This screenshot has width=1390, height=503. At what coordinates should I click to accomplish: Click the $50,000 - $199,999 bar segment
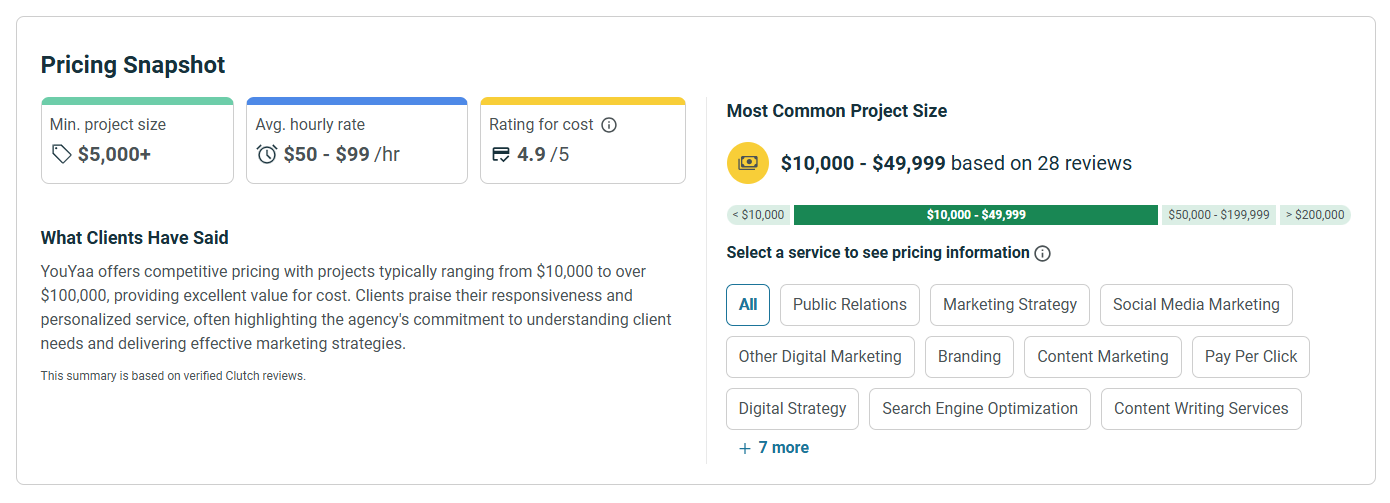(x=1218, y=215)
